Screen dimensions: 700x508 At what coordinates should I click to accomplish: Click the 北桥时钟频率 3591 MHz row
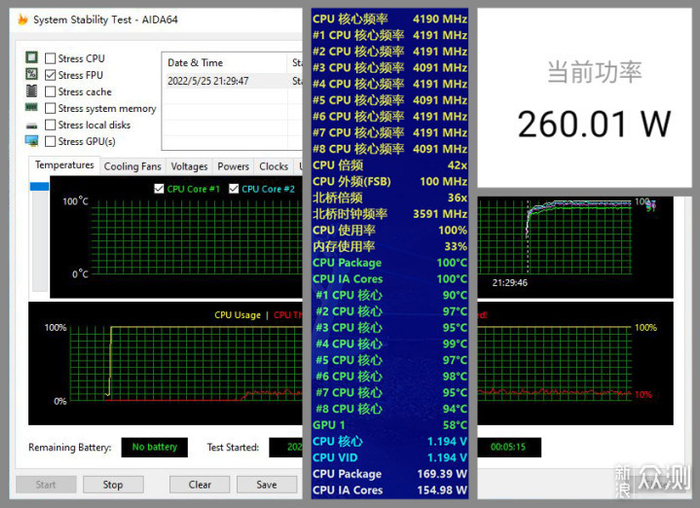point(390,214)
